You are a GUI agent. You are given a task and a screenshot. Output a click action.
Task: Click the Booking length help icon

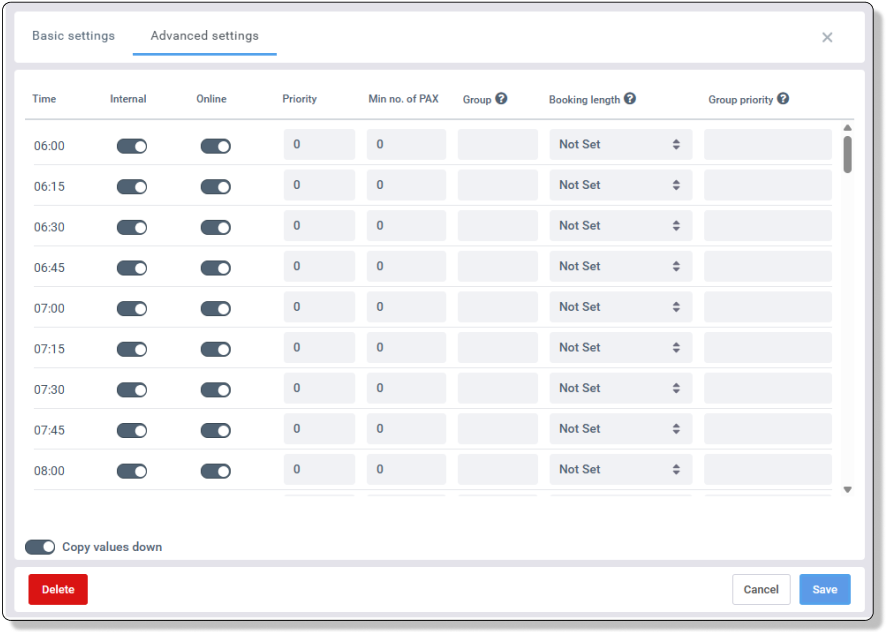point(630,99)
